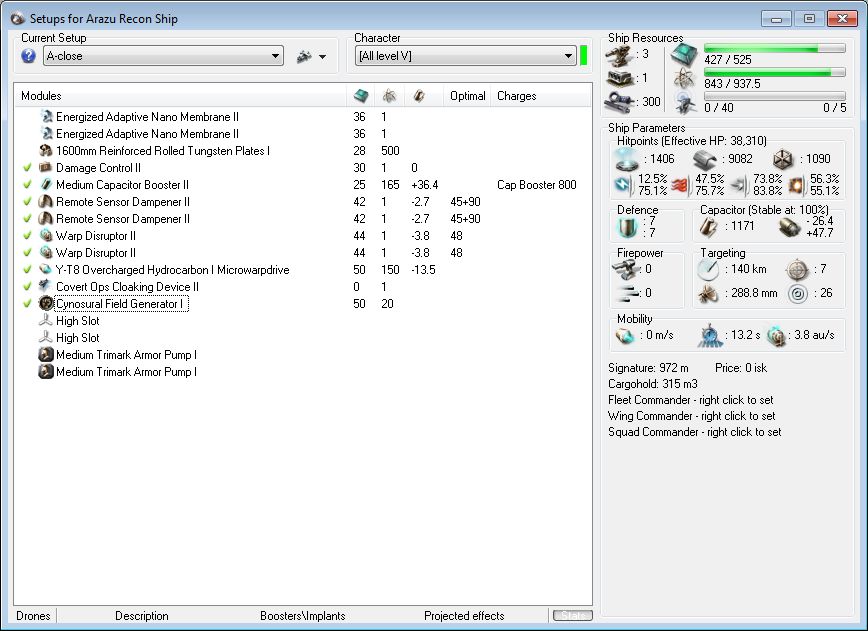This screenshot has width=868, height=631.
Task: Toggle the second Remote Sensor Dampener II checkmark
Action: pos(27,219)
